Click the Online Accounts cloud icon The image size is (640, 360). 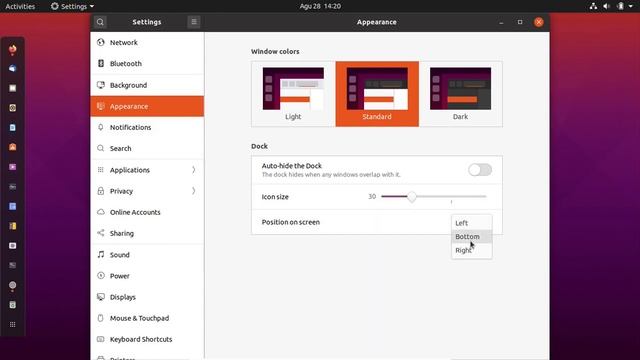pos(101,212)
